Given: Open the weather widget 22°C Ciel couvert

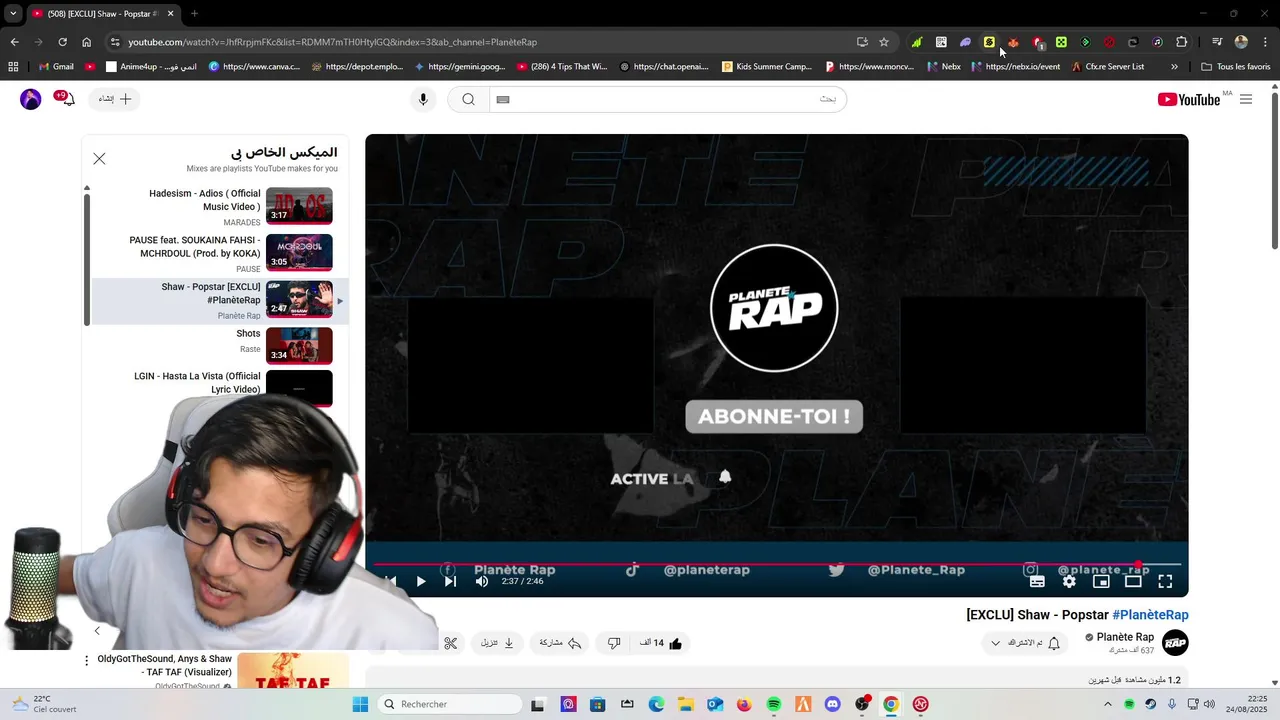Looking at the screenshot, I should click(45, 704).
